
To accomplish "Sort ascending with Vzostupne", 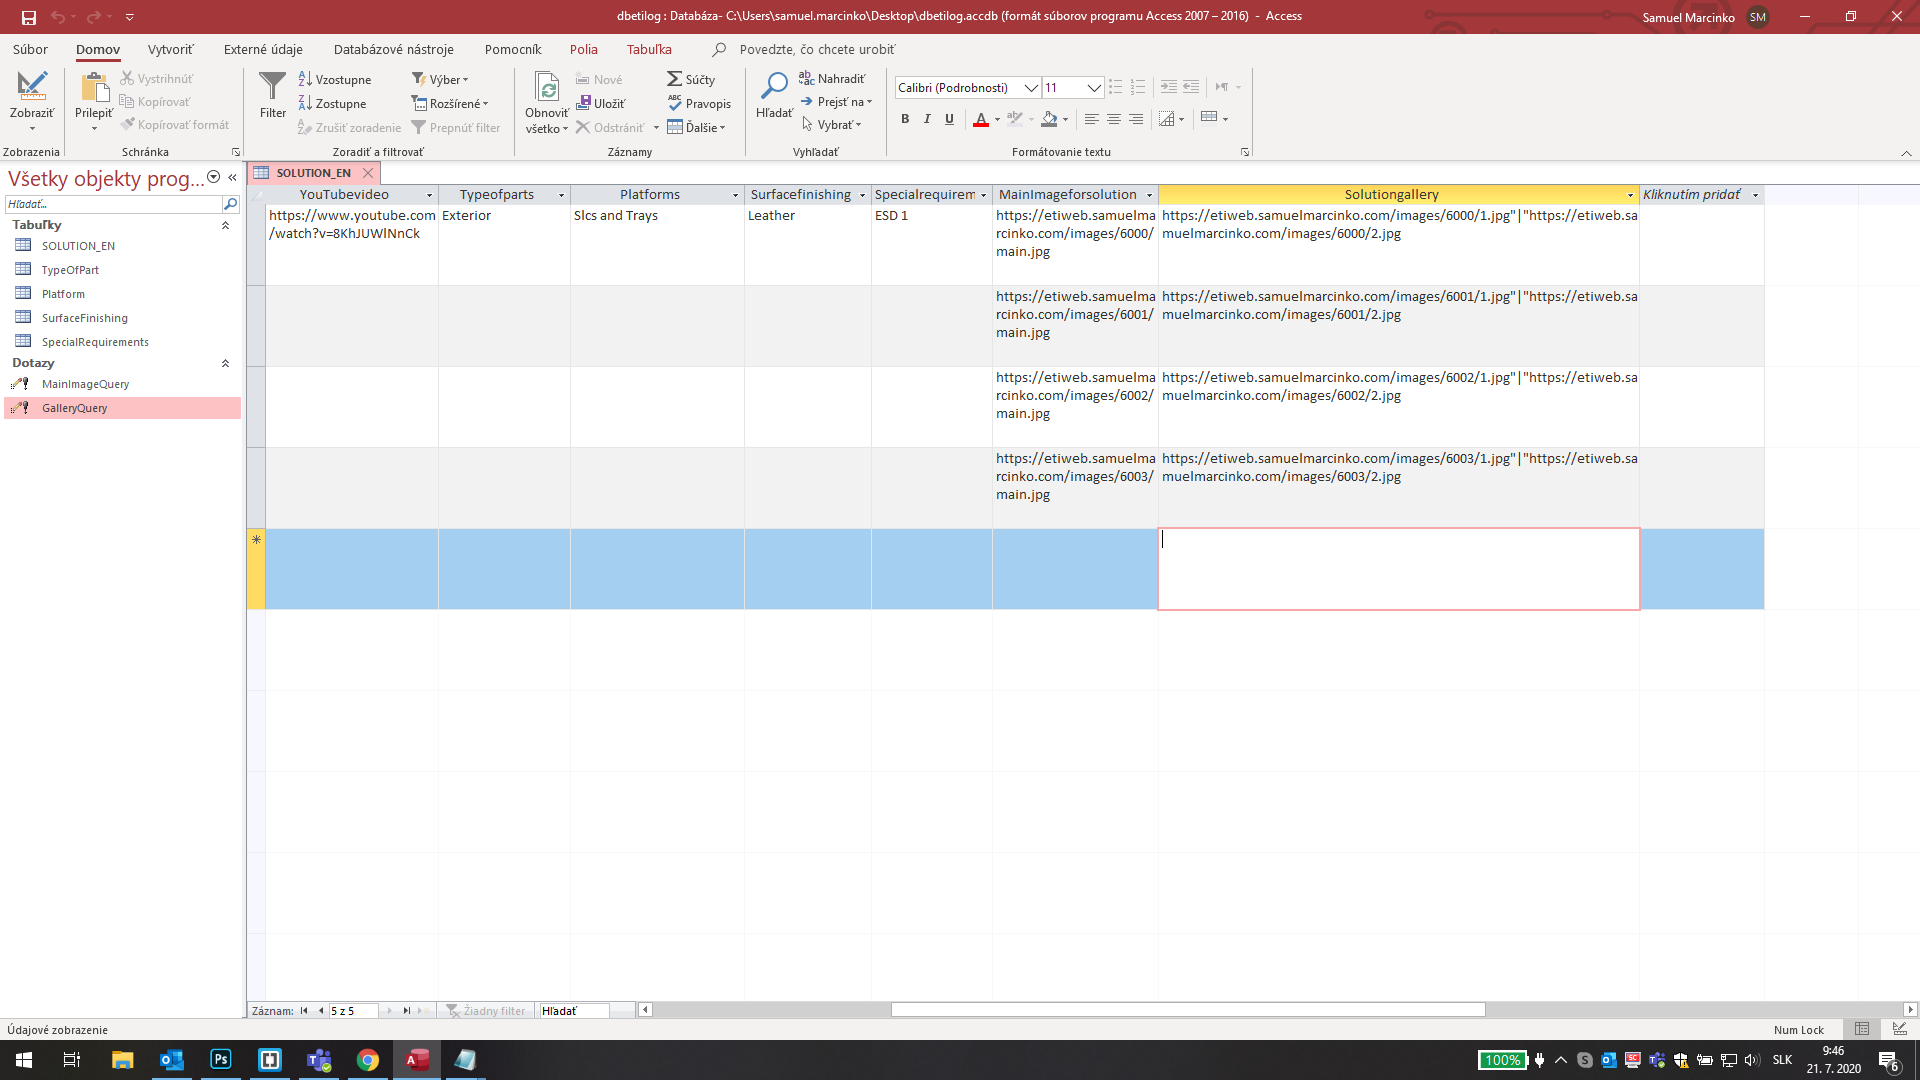I will click(x=335, y=79).
